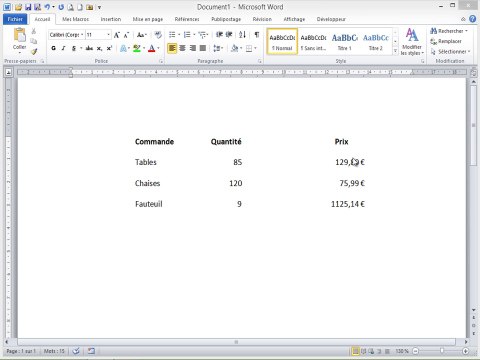
Task: Apply subscript formatting
Action: tap(99, 48)
